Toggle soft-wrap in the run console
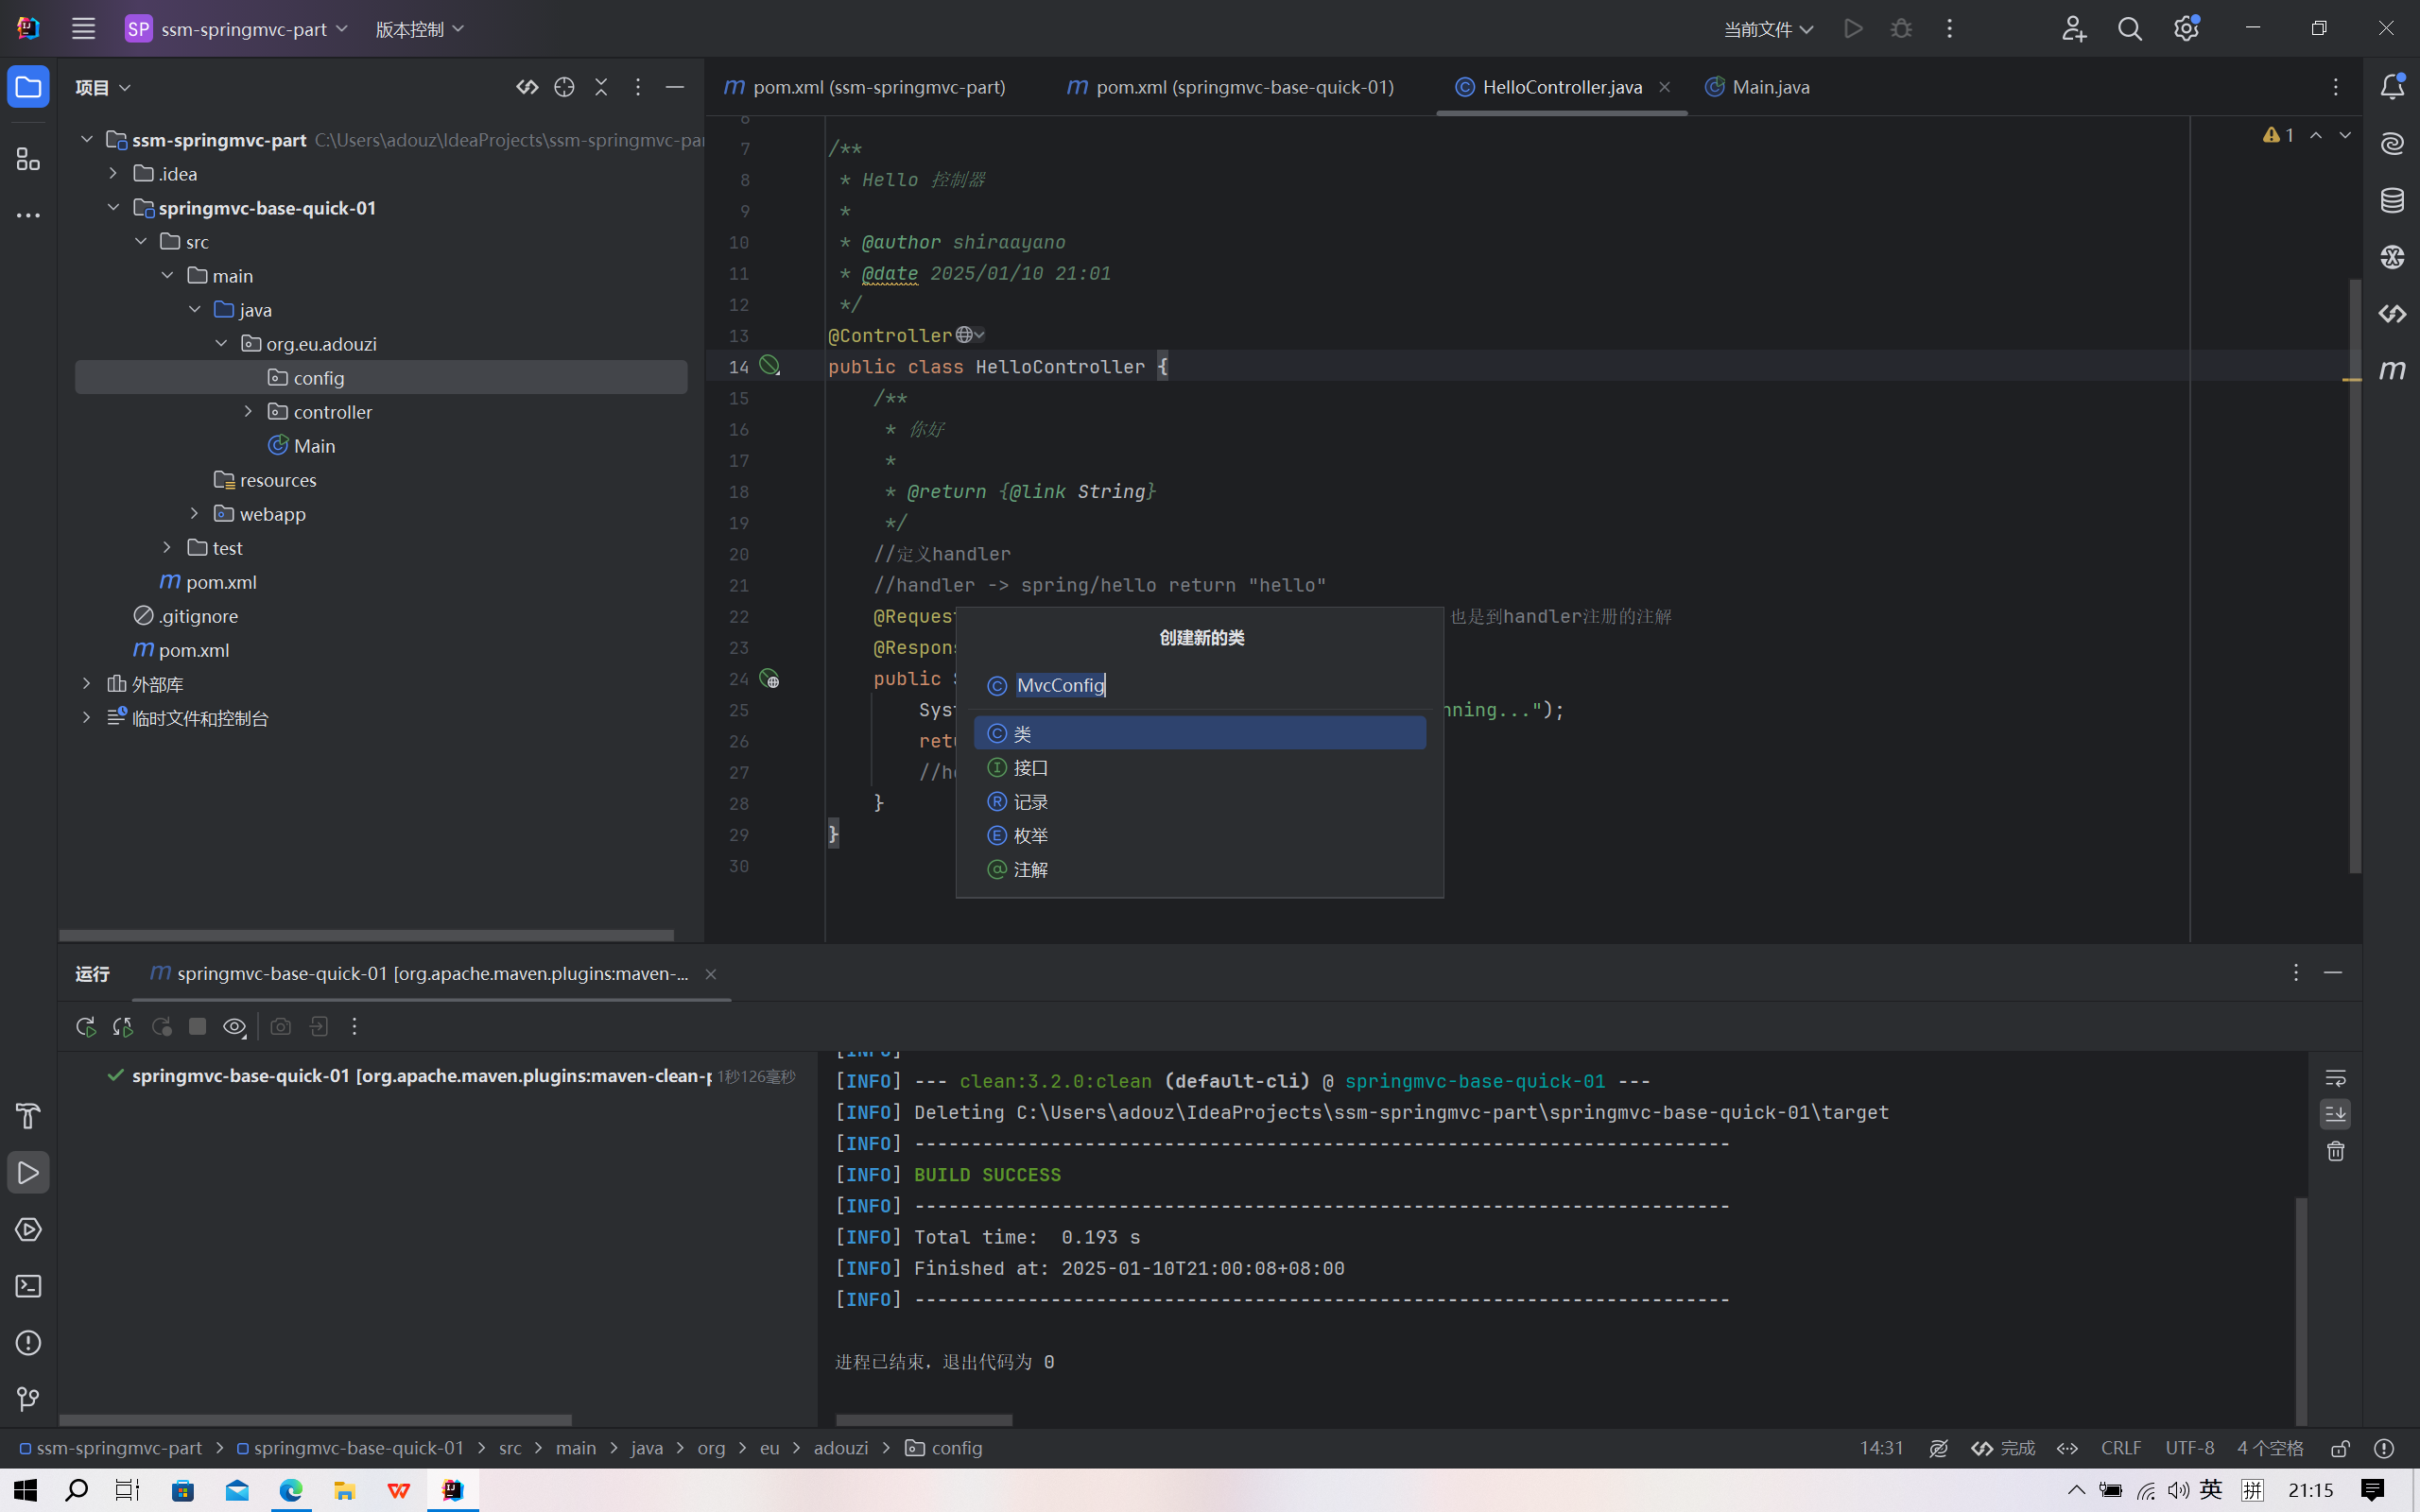 tap(2335, 1078)
